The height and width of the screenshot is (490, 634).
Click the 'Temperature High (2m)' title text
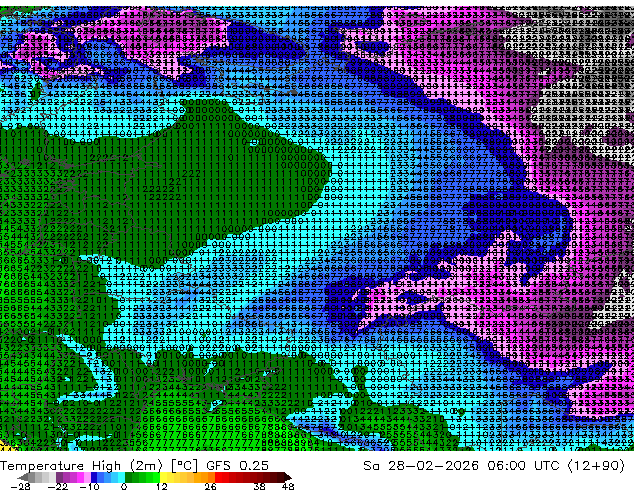click(x=81, y=466)
